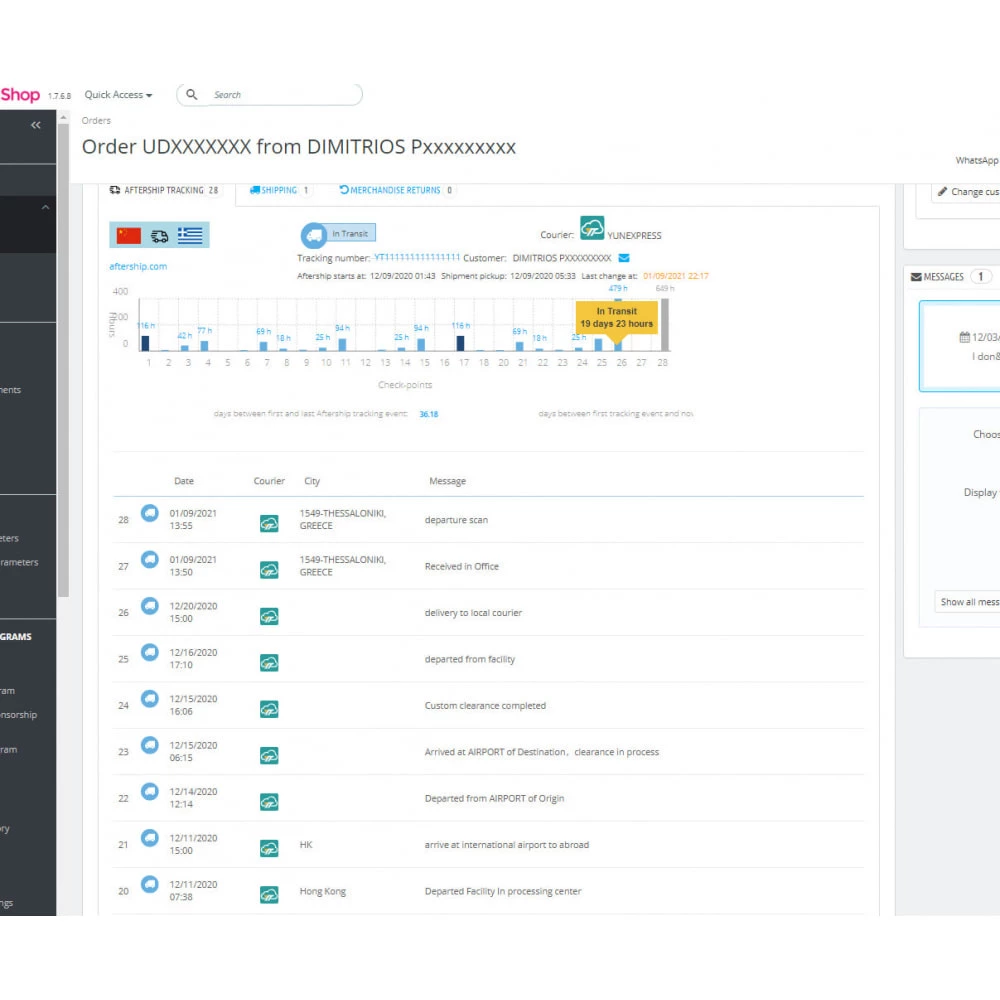Click the search magnifier icon
1000x1000 pixels.
191,94
